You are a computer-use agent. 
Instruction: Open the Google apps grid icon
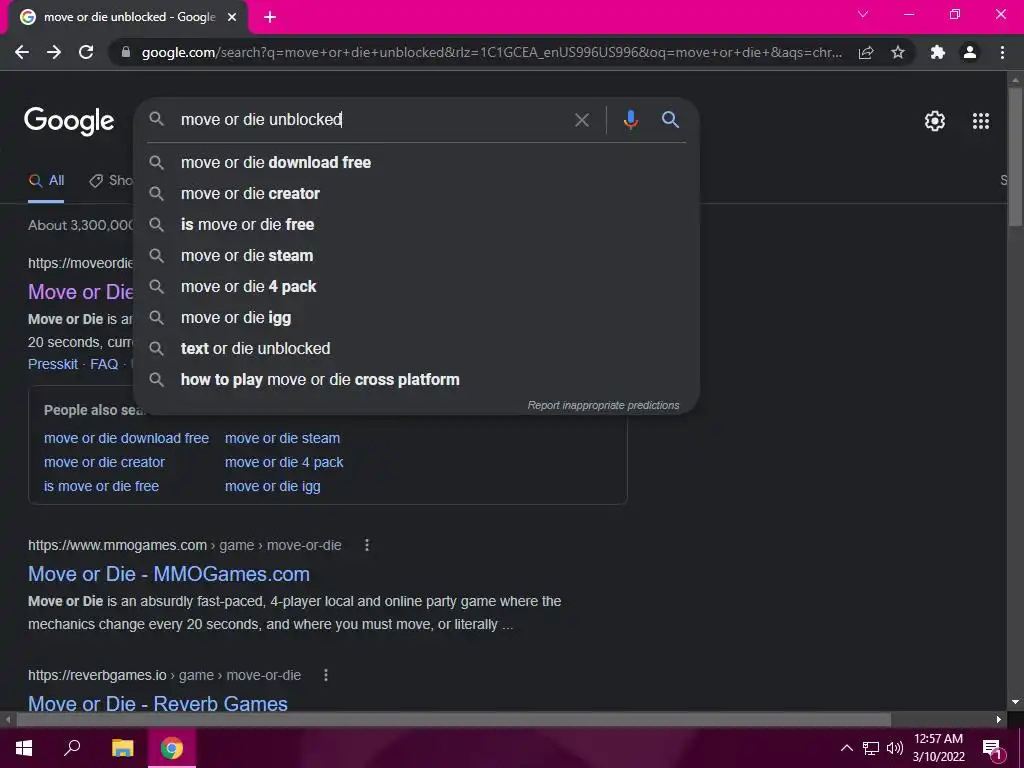[x=980, y=121]
